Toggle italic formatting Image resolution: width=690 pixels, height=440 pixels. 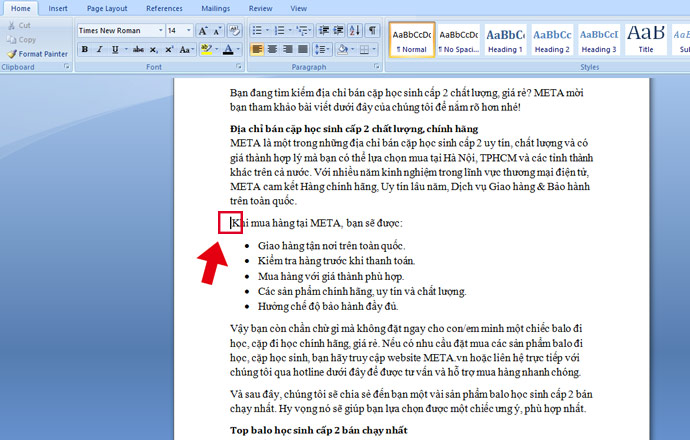pyautogui.click(x=101, y=49)
